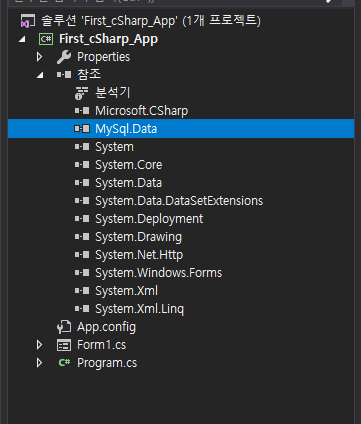Click the 참조 references node icon
The image size is (361, 424).
[64, 75]
